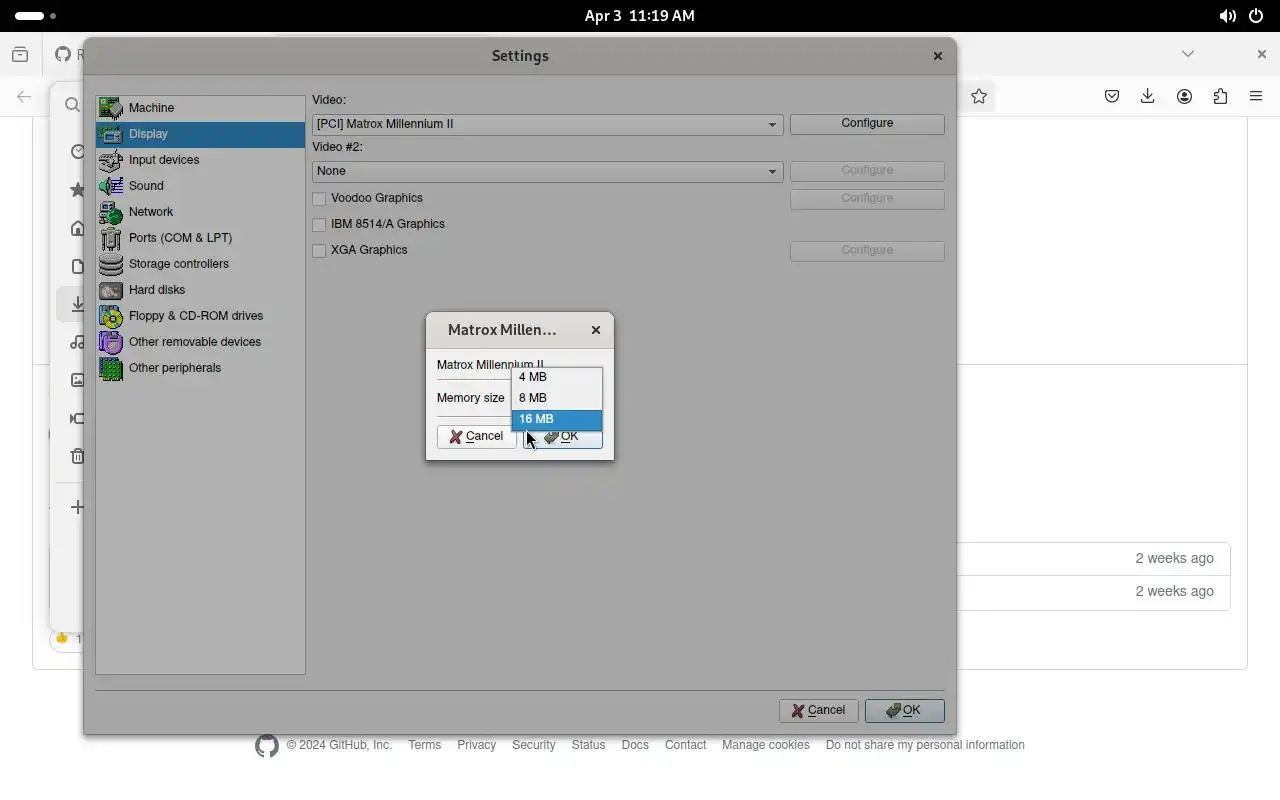Open the browser hamburger menu
Screen dimensions: 1280x800
1256,96
